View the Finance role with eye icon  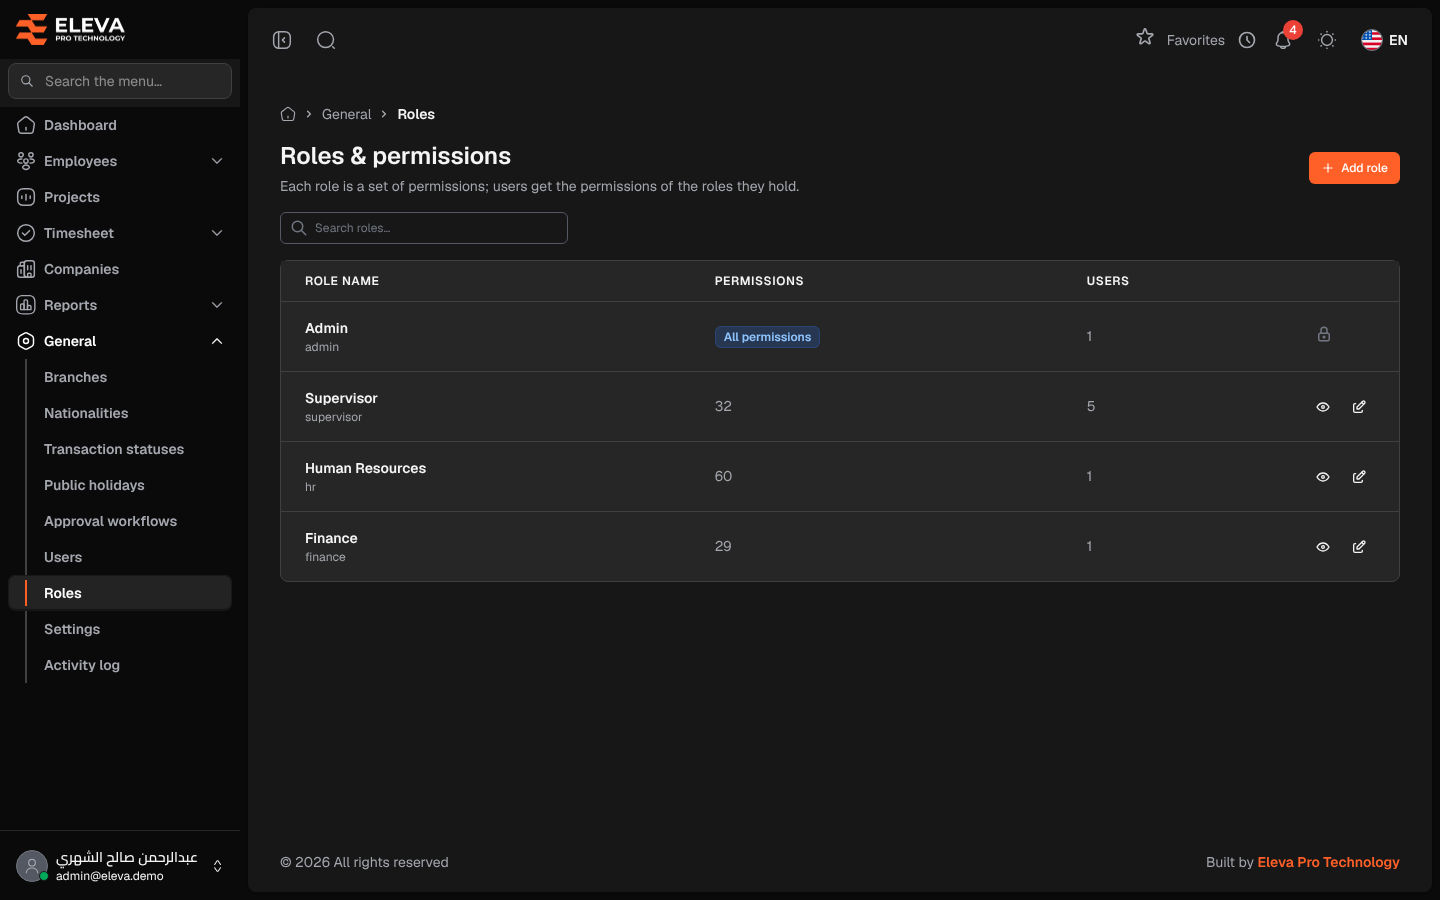pyautogui.click(x=1323, y=547)
